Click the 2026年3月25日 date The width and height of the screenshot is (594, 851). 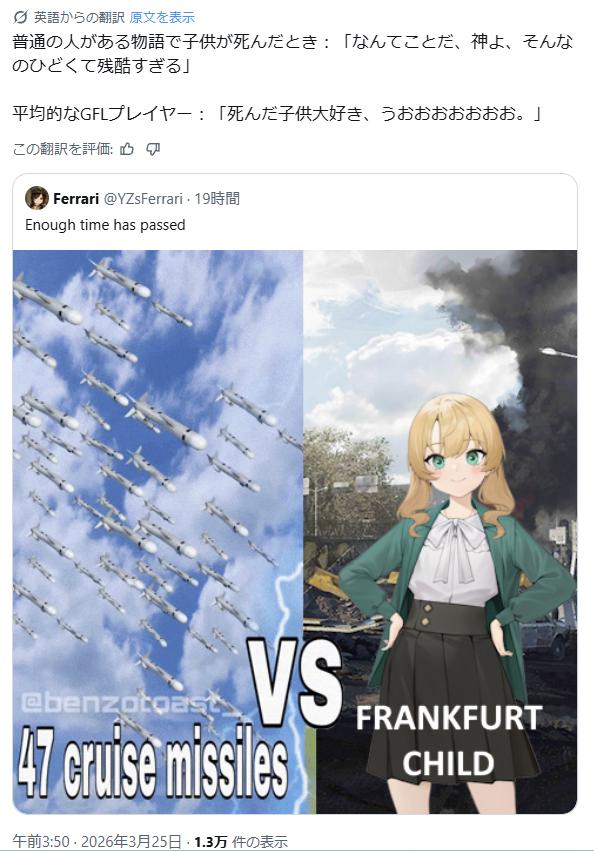point(131,842)
